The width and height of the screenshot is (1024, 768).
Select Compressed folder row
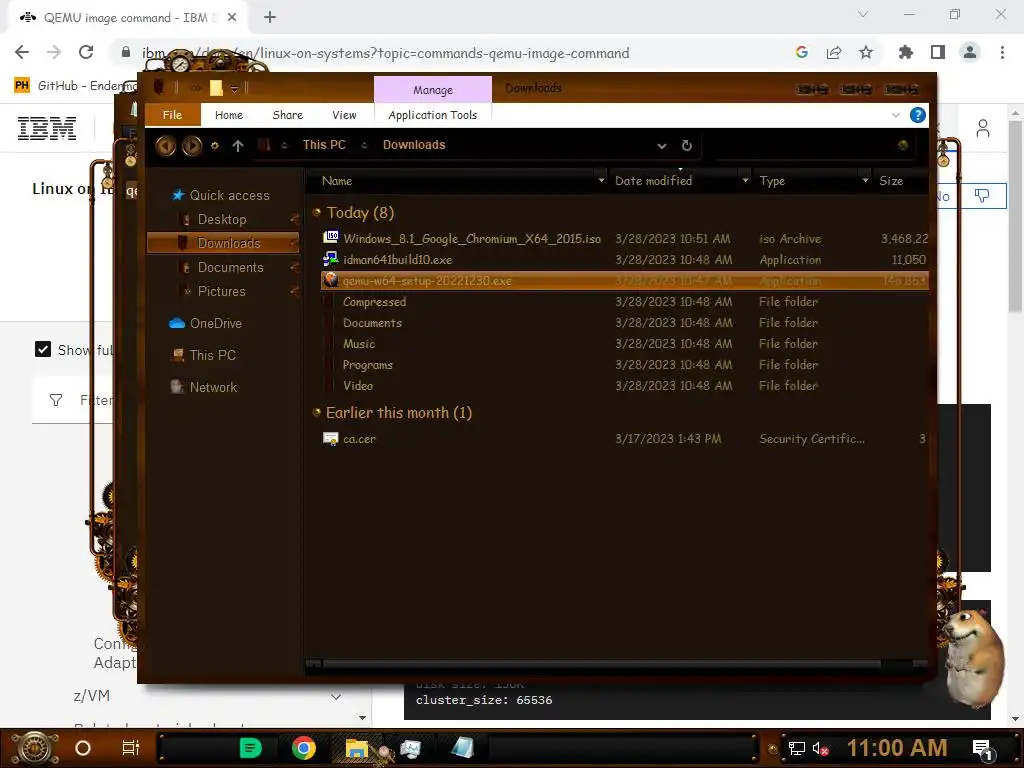tap(624, 302)
